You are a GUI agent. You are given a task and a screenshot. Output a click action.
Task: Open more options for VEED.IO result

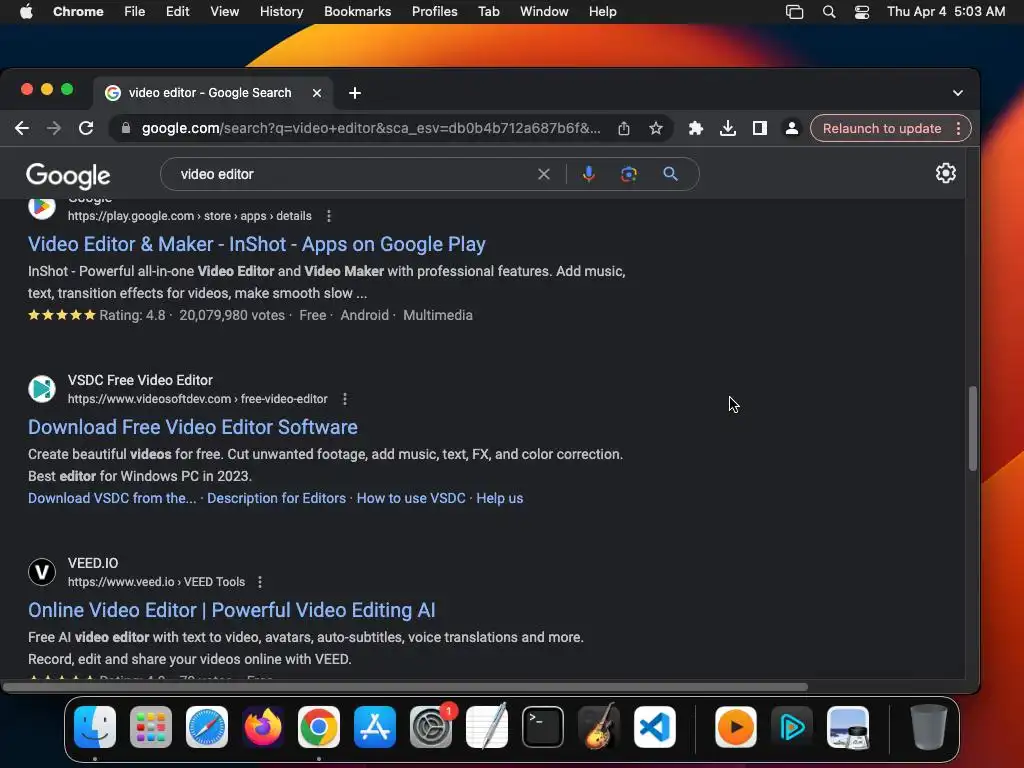click(260, 582)
